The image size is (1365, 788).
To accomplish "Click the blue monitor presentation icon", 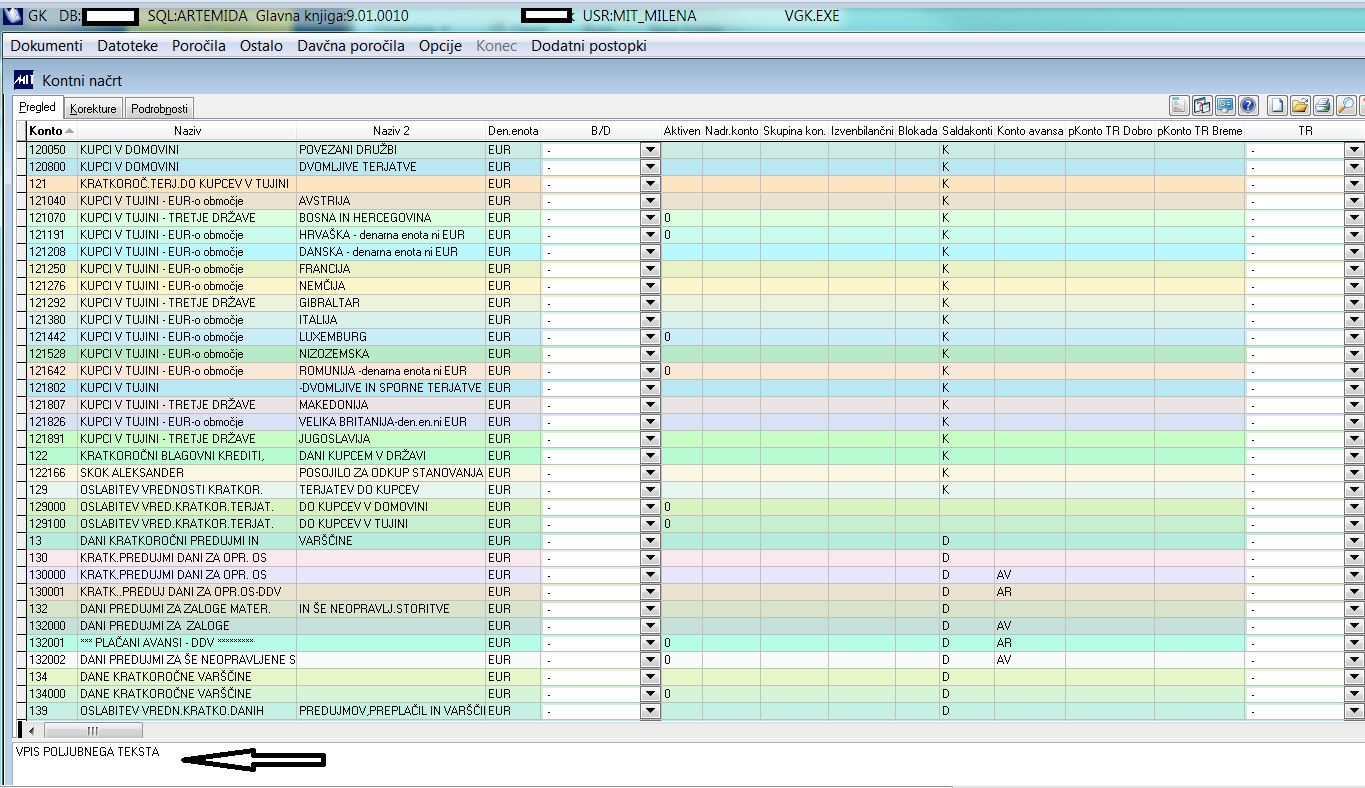I will pos(1225,106).
